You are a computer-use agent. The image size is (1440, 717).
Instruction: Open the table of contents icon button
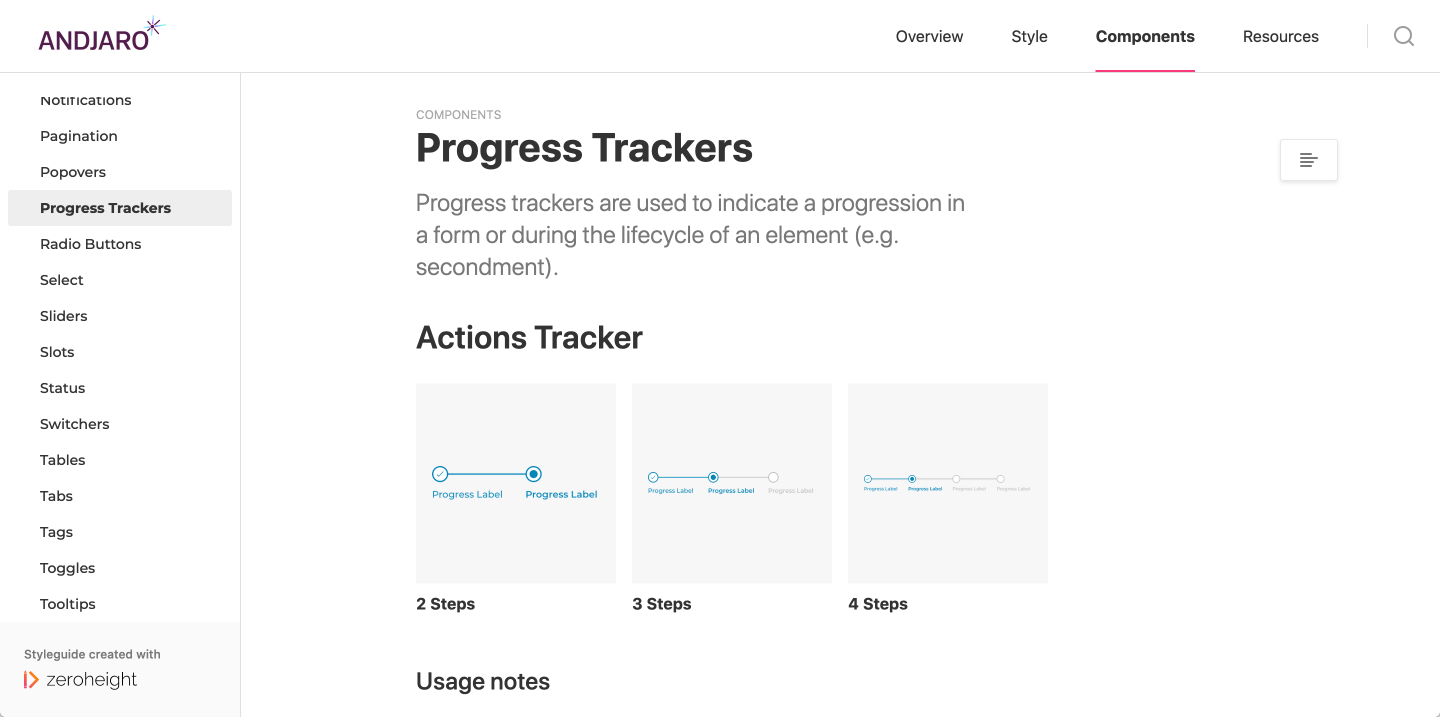(1309, 160)
